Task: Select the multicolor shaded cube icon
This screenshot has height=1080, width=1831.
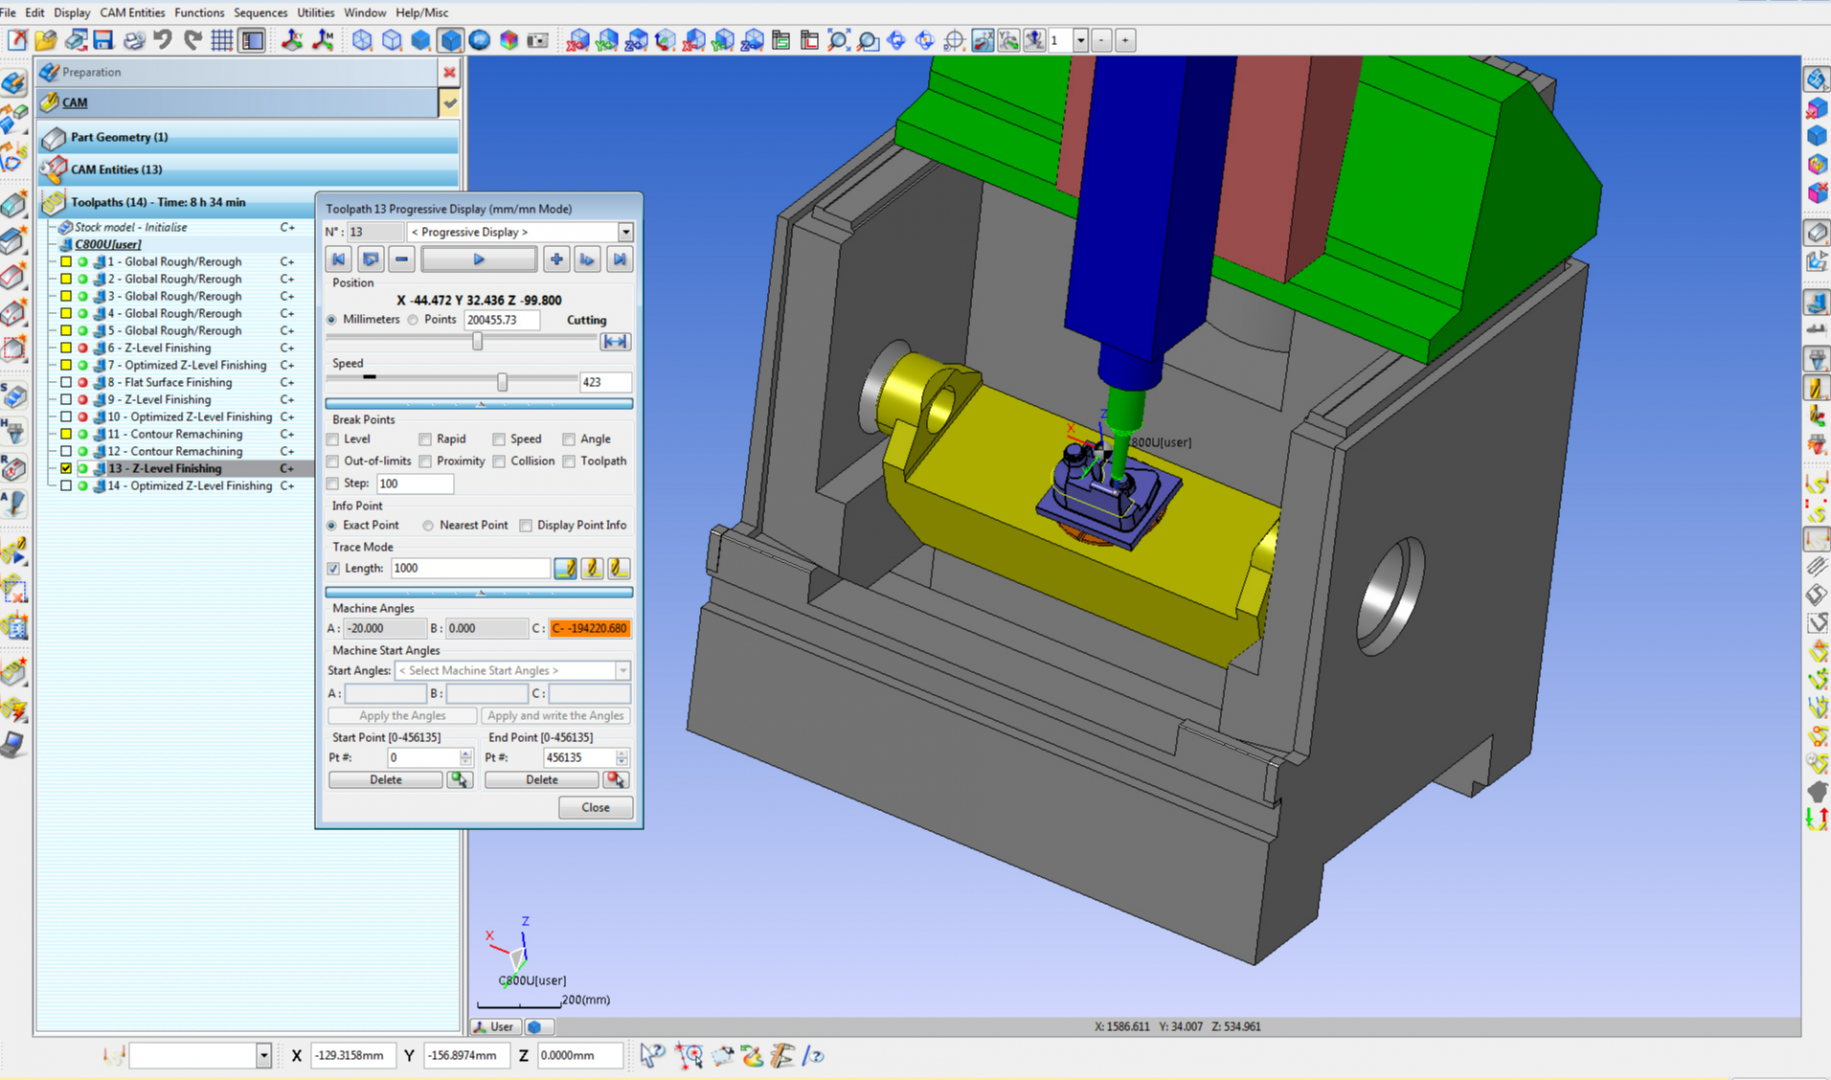Action: pos(509,40)
